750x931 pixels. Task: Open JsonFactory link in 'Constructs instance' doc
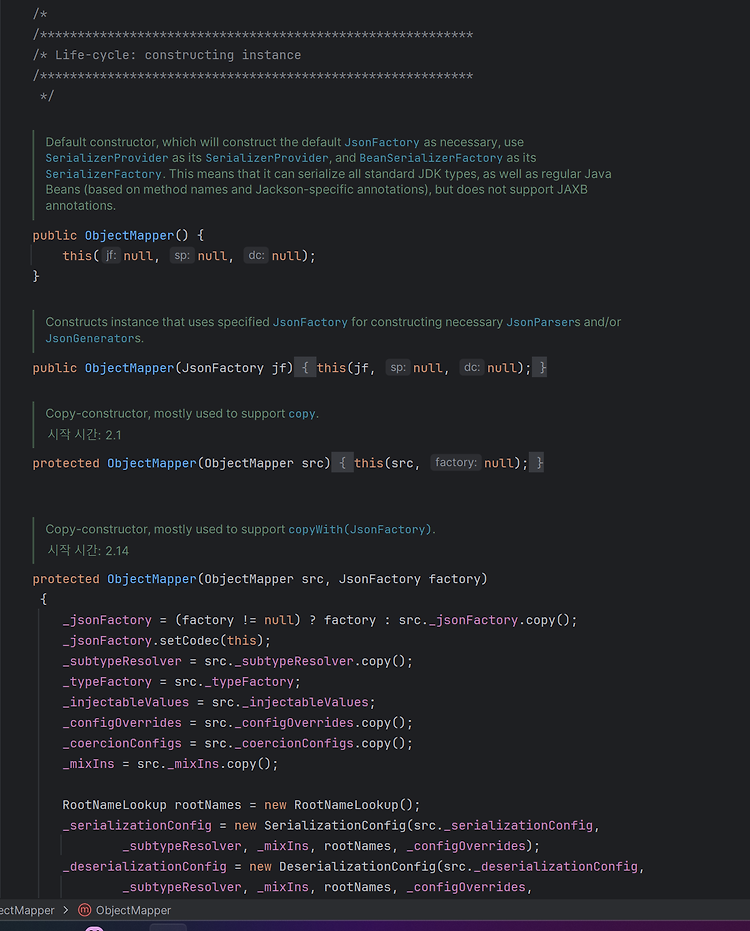[310, 322]
